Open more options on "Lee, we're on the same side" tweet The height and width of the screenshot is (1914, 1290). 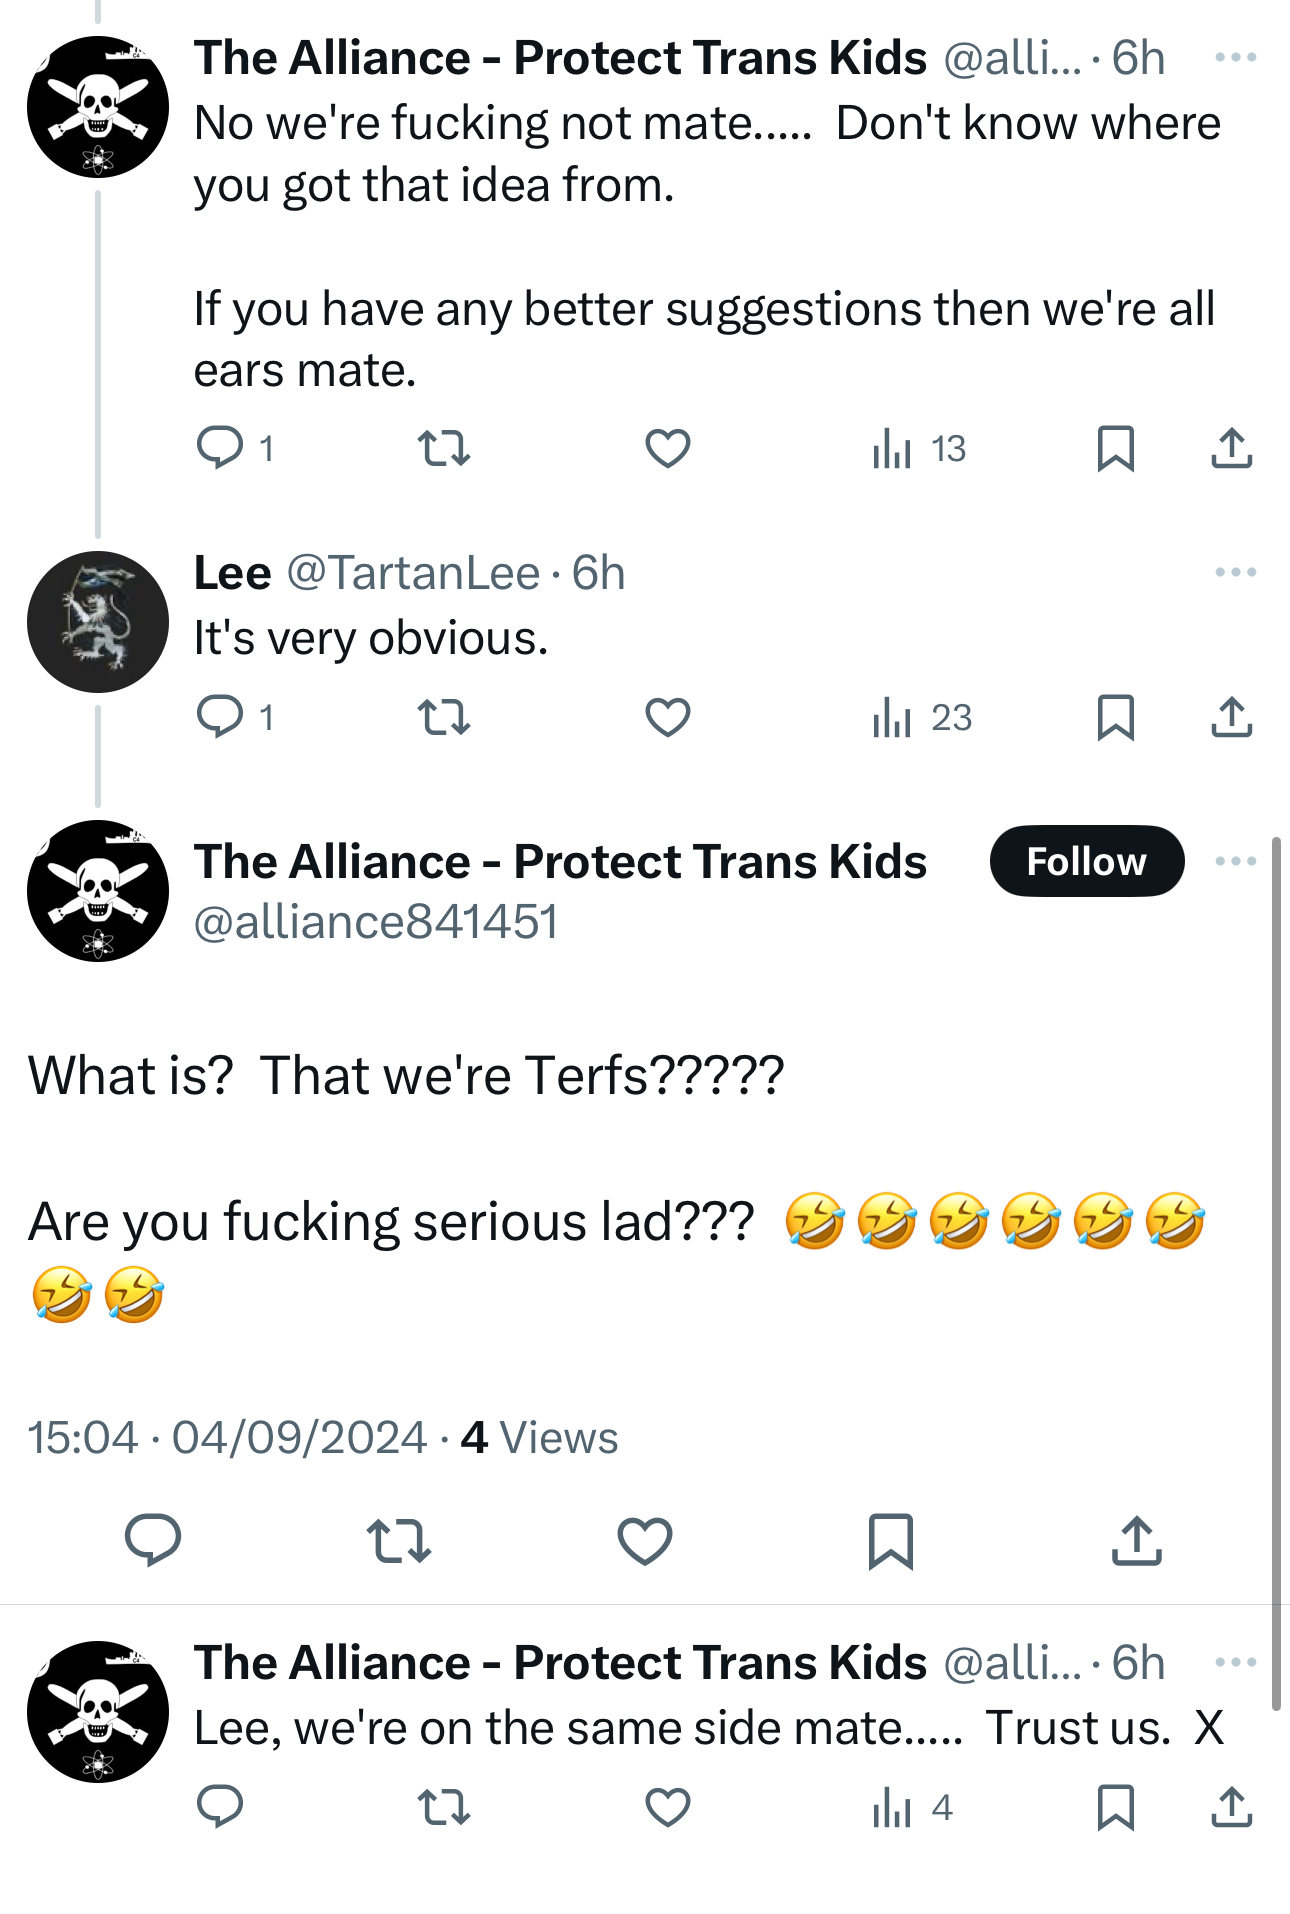click(1235, 1662)
